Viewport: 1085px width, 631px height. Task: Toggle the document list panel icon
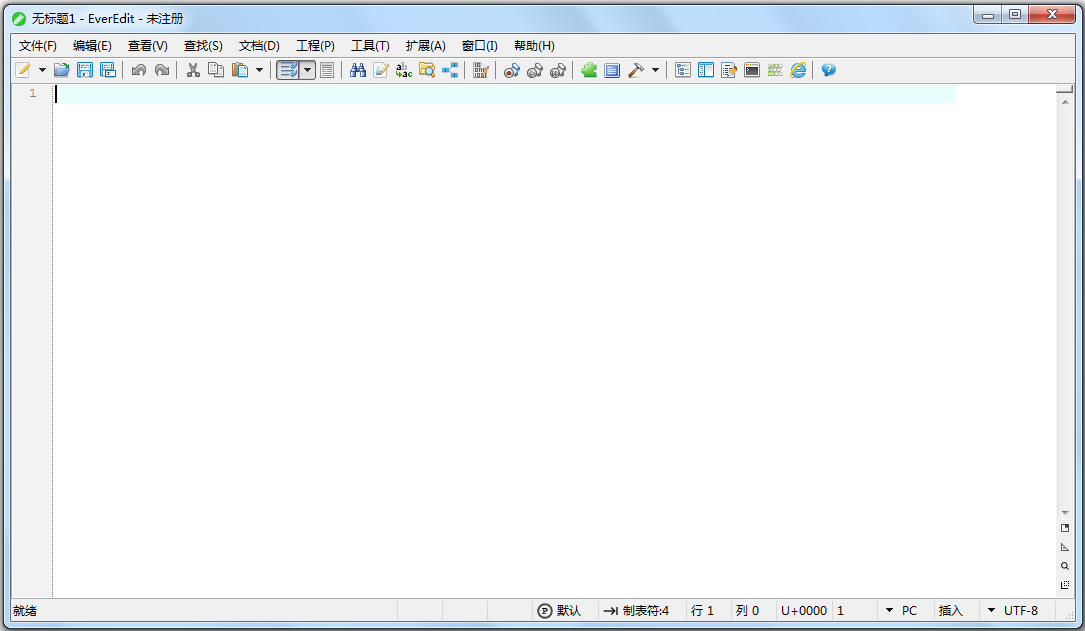coord(729,70)
